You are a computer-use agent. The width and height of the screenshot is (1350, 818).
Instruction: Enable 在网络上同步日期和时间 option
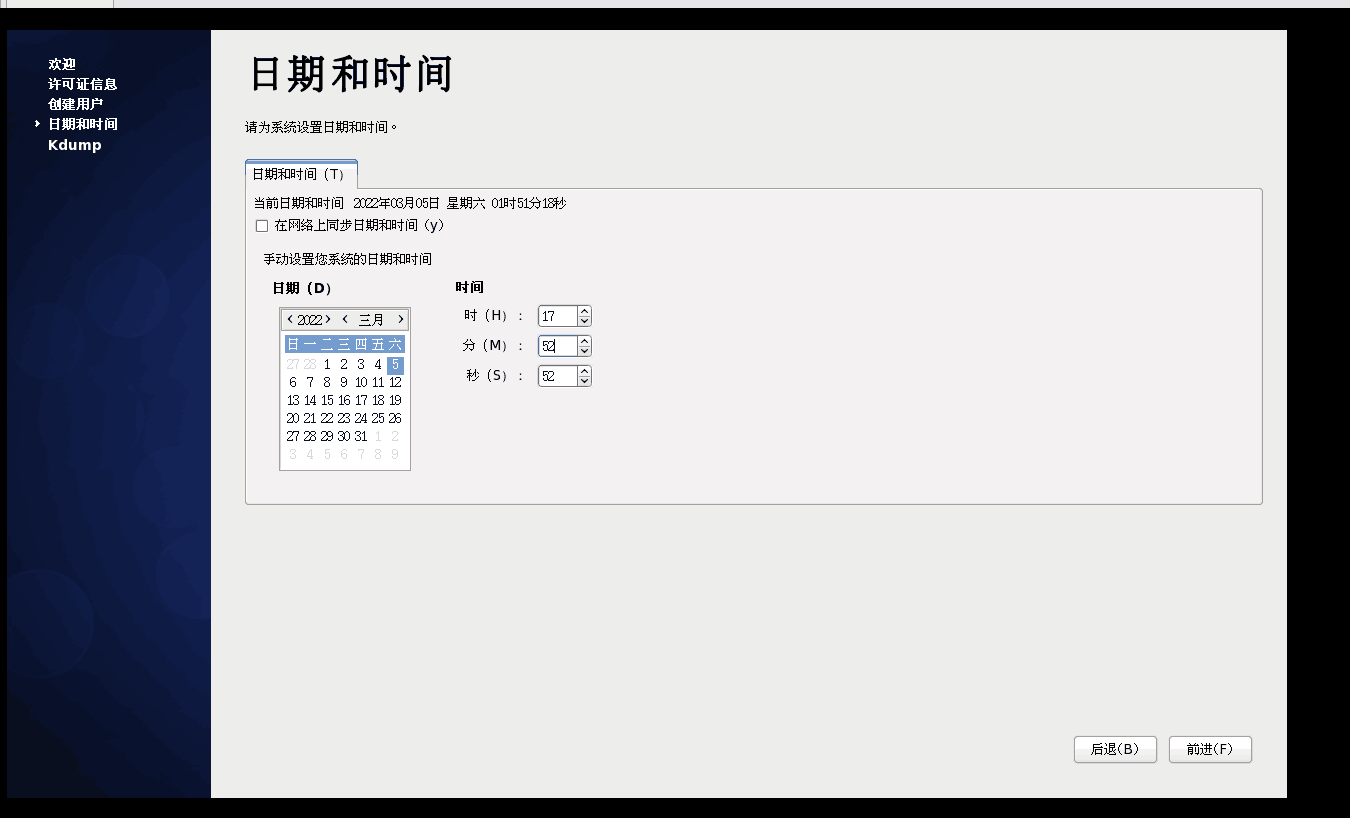pyautogui.click(x=262, y=226)
